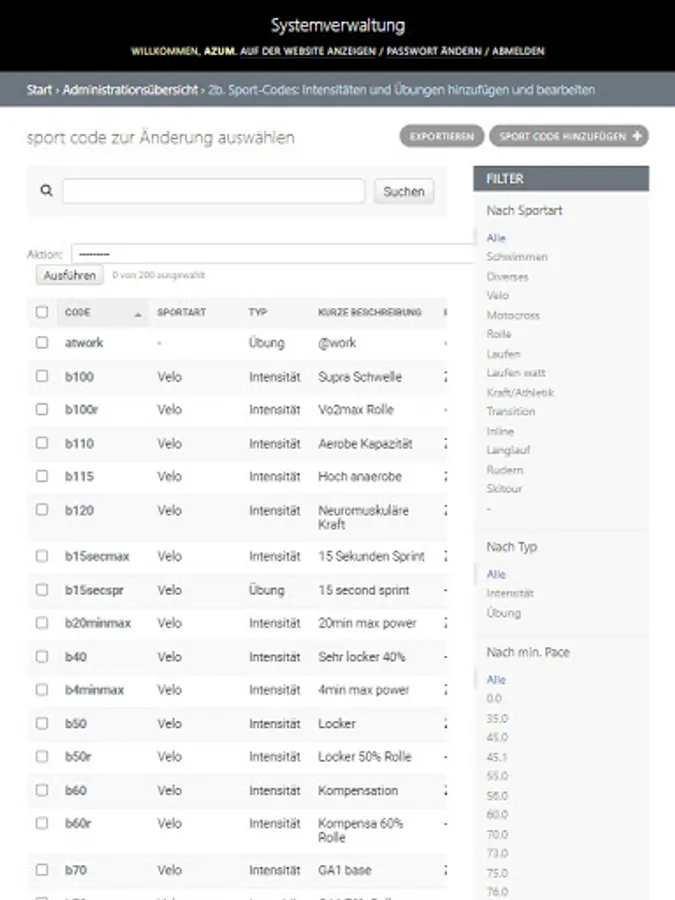Toggle the select-all checkbox in header

(x=42, y=312)
